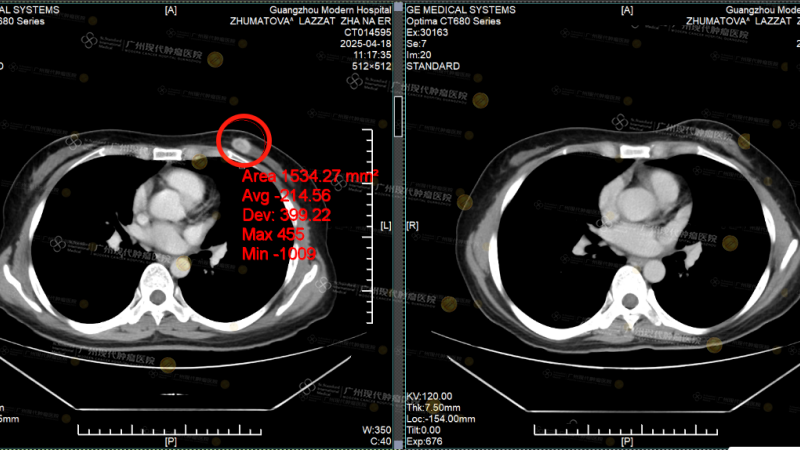Click the [L] orientation marker in left pane

(x=385, y=226)
